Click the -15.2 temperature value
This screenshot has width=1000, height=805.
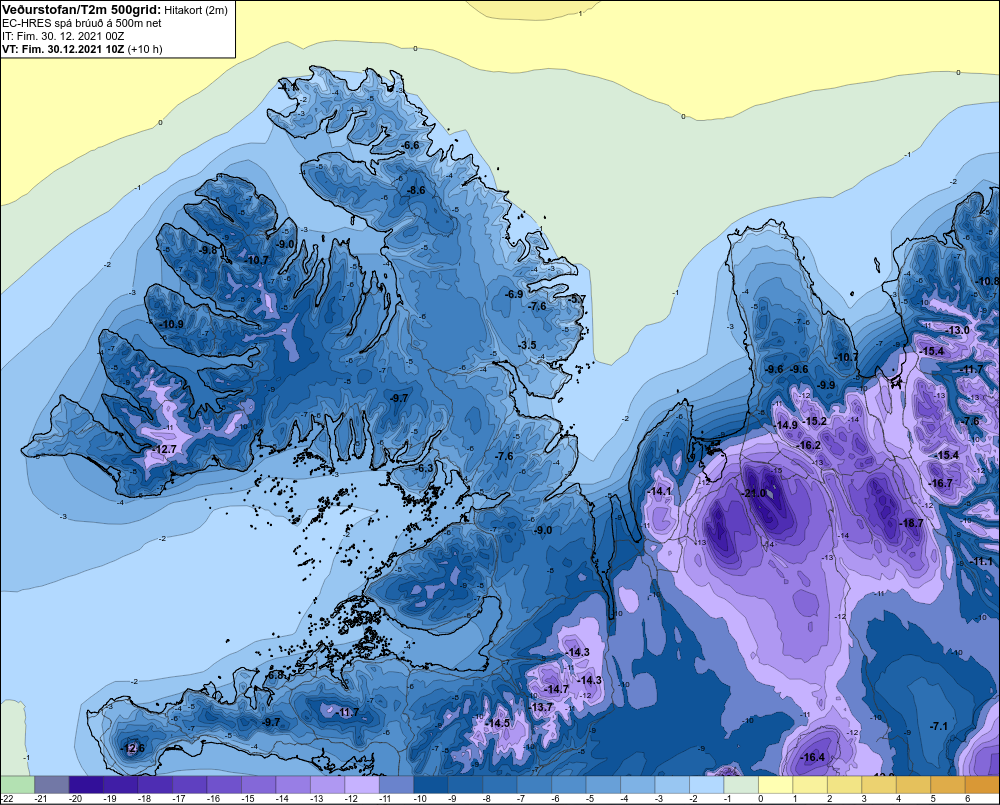click(x=814, y=421)
